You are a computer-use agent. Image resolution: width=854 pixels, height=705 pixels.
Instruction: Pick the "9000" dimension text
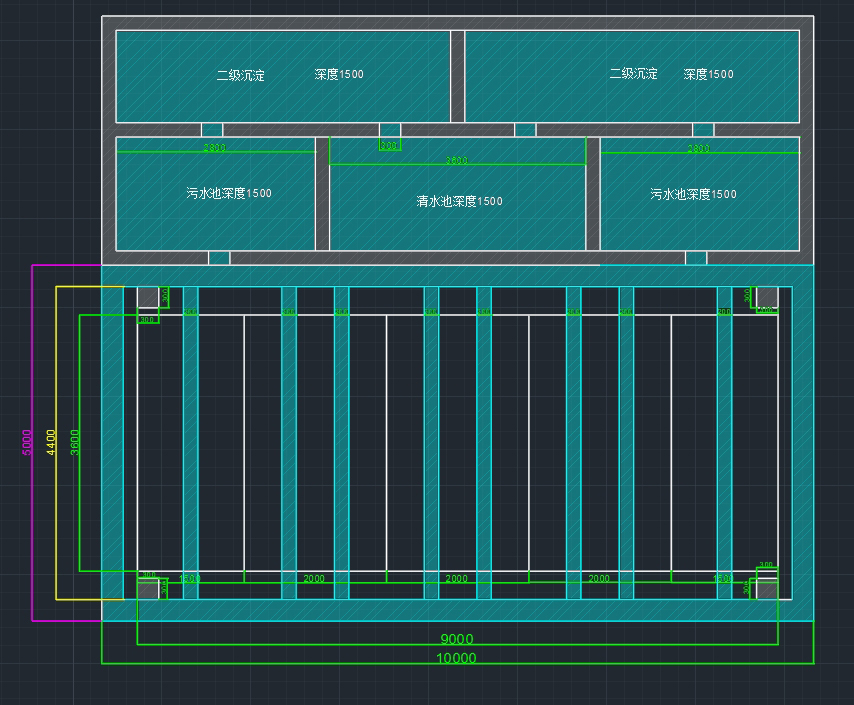pyautogui.click(x=456, y=639)
